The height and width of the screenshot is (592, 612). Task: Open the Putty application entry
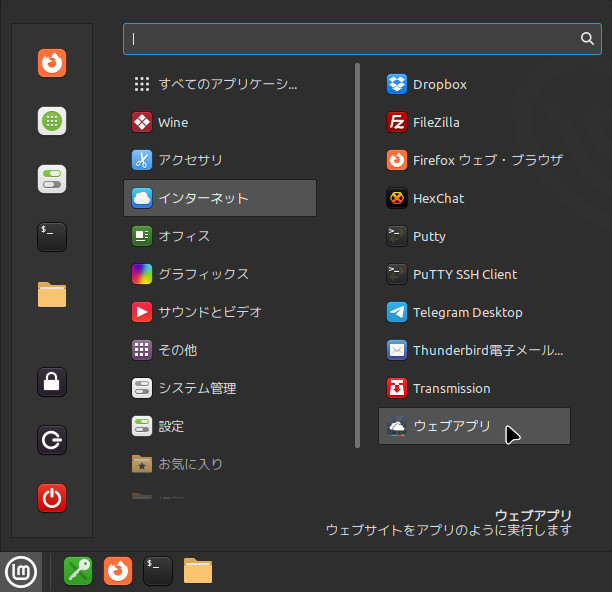coord(474,236)
